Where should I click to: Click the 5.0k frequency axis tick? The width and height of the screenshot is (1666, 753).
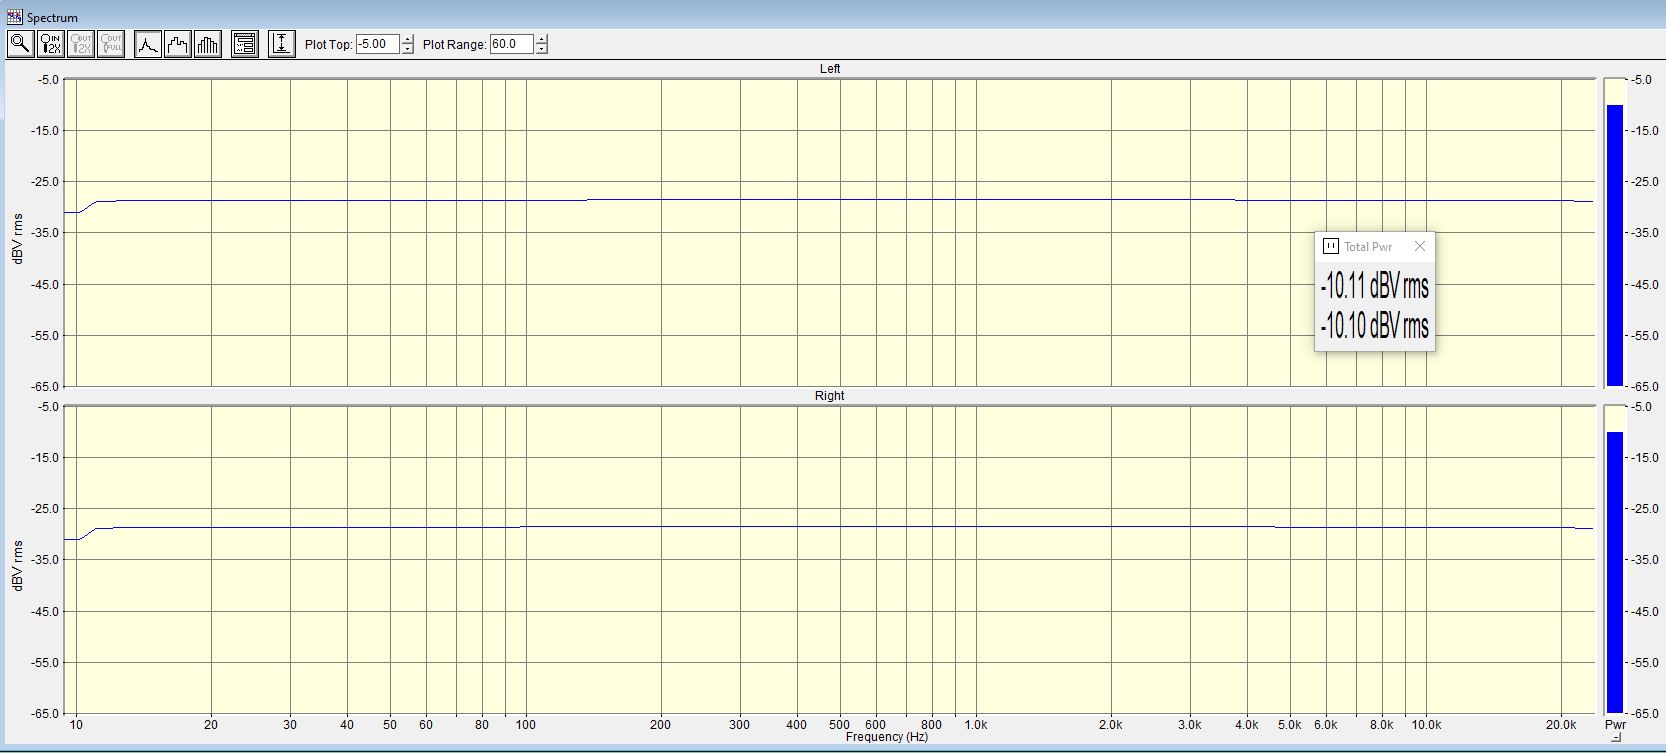coord(1290,725)
